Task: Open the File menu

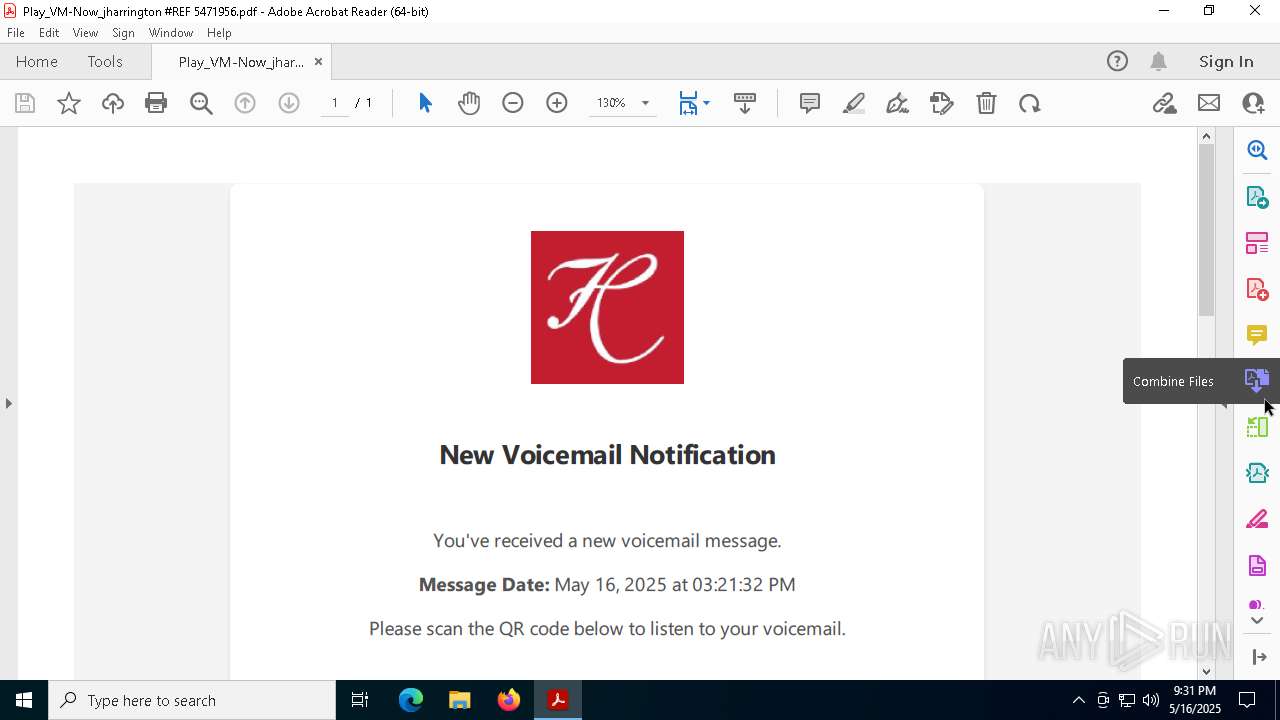Action: [x=16, y=33]
